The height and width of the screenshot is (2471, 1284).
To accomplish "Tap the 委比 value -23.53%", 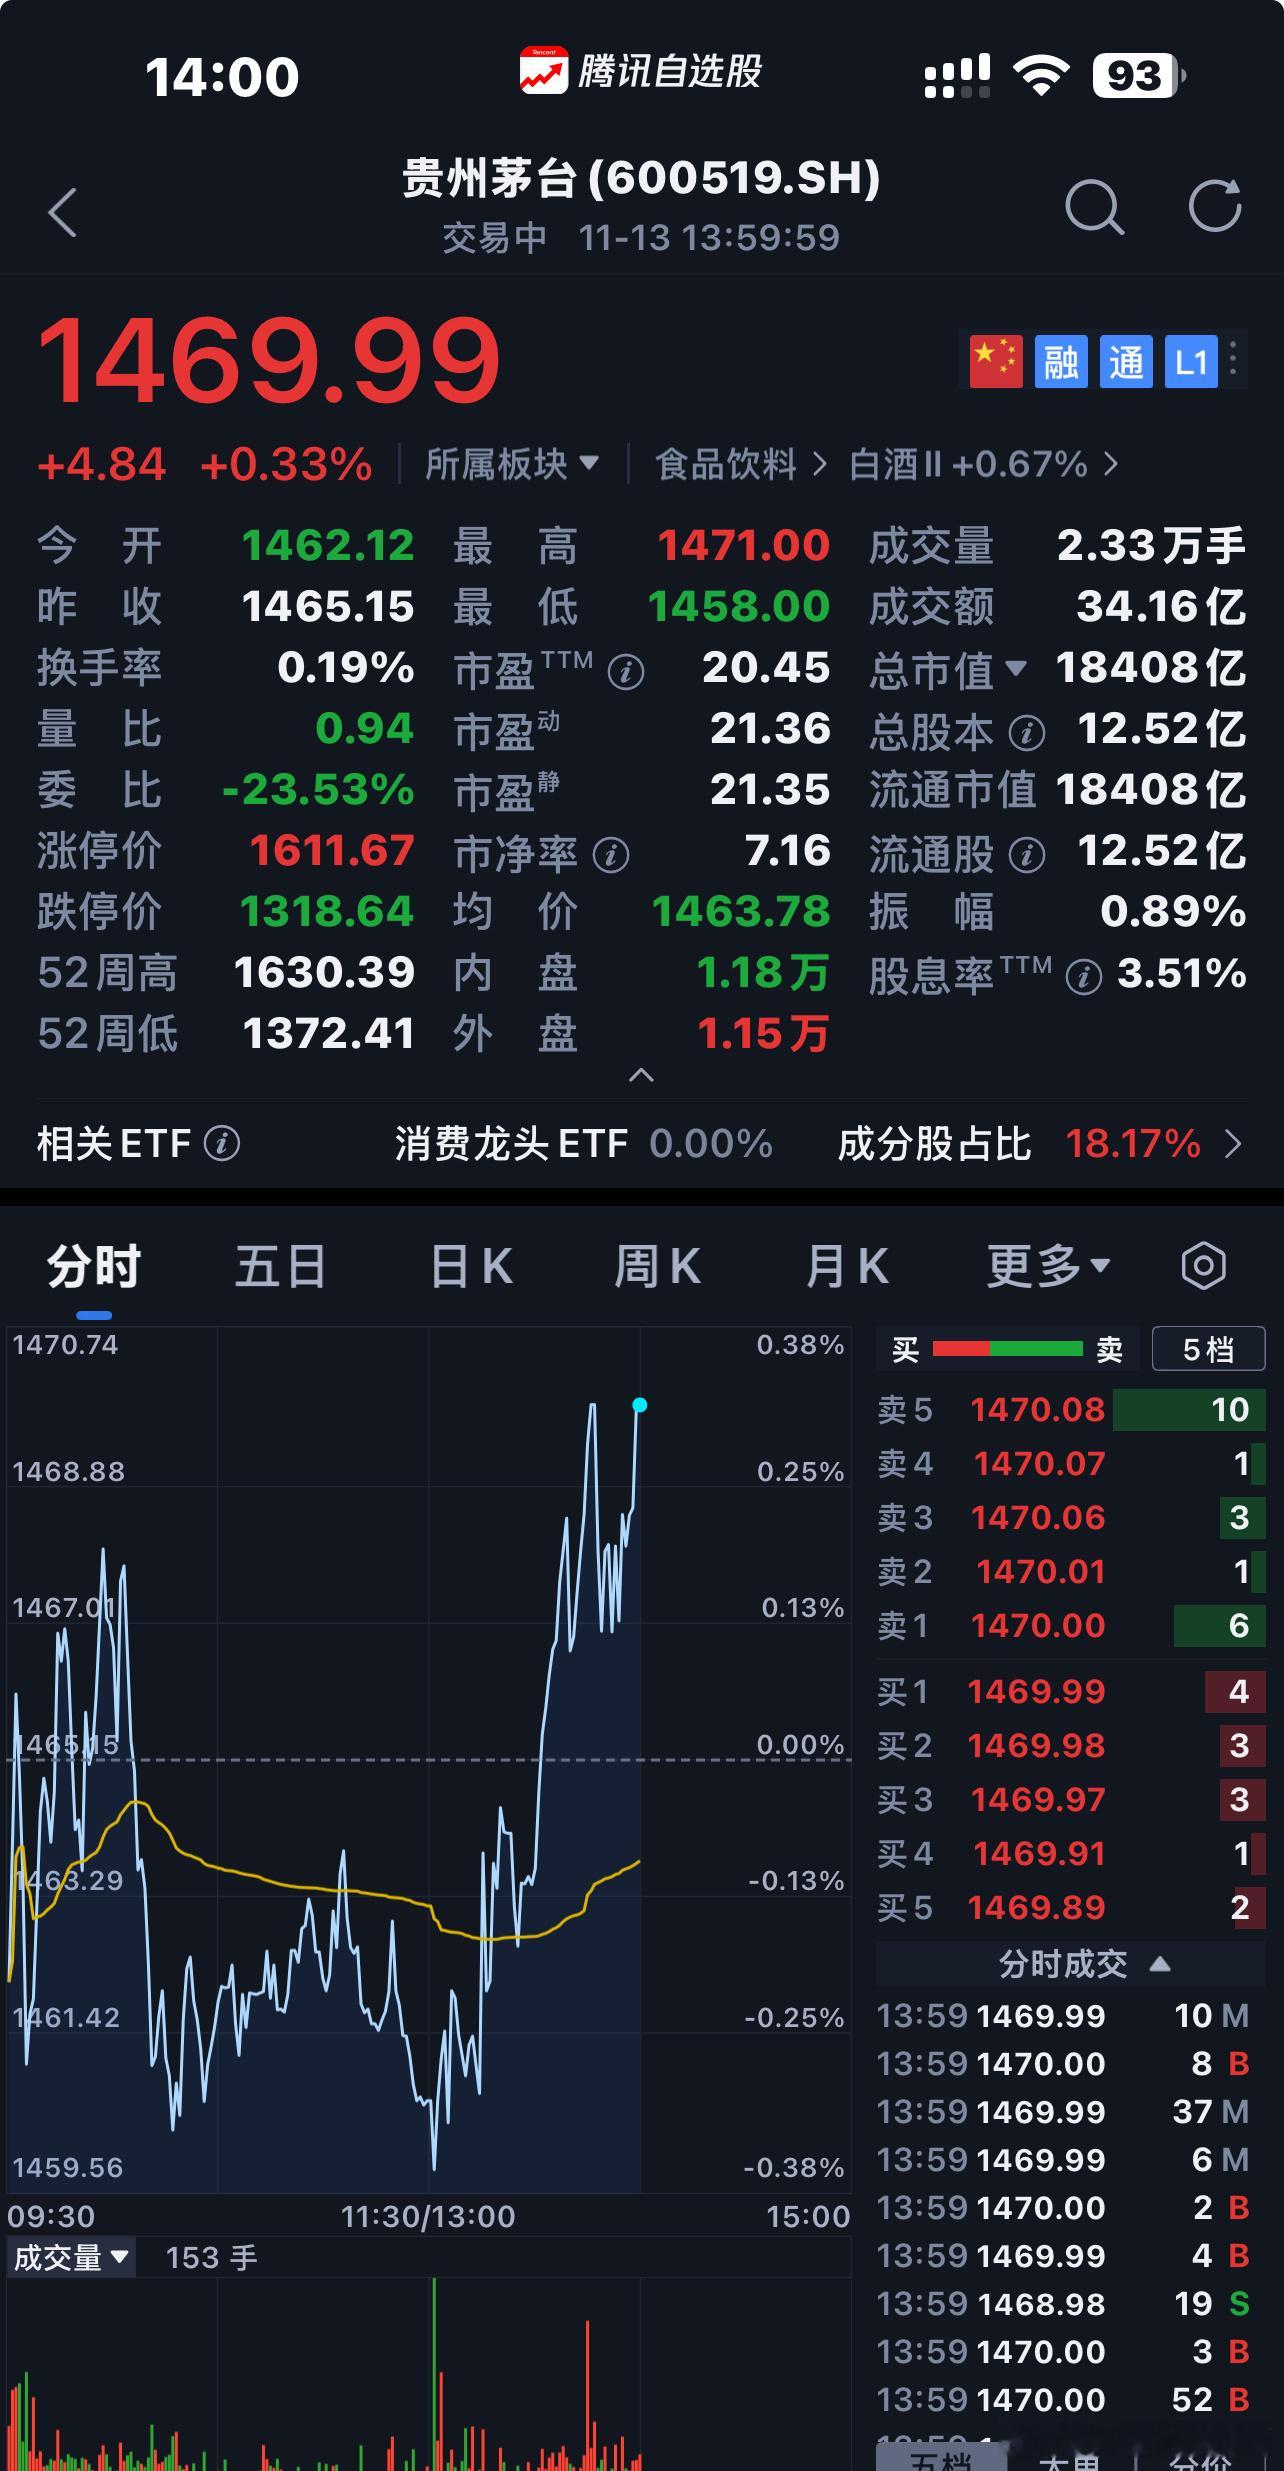I will point(318,790).
